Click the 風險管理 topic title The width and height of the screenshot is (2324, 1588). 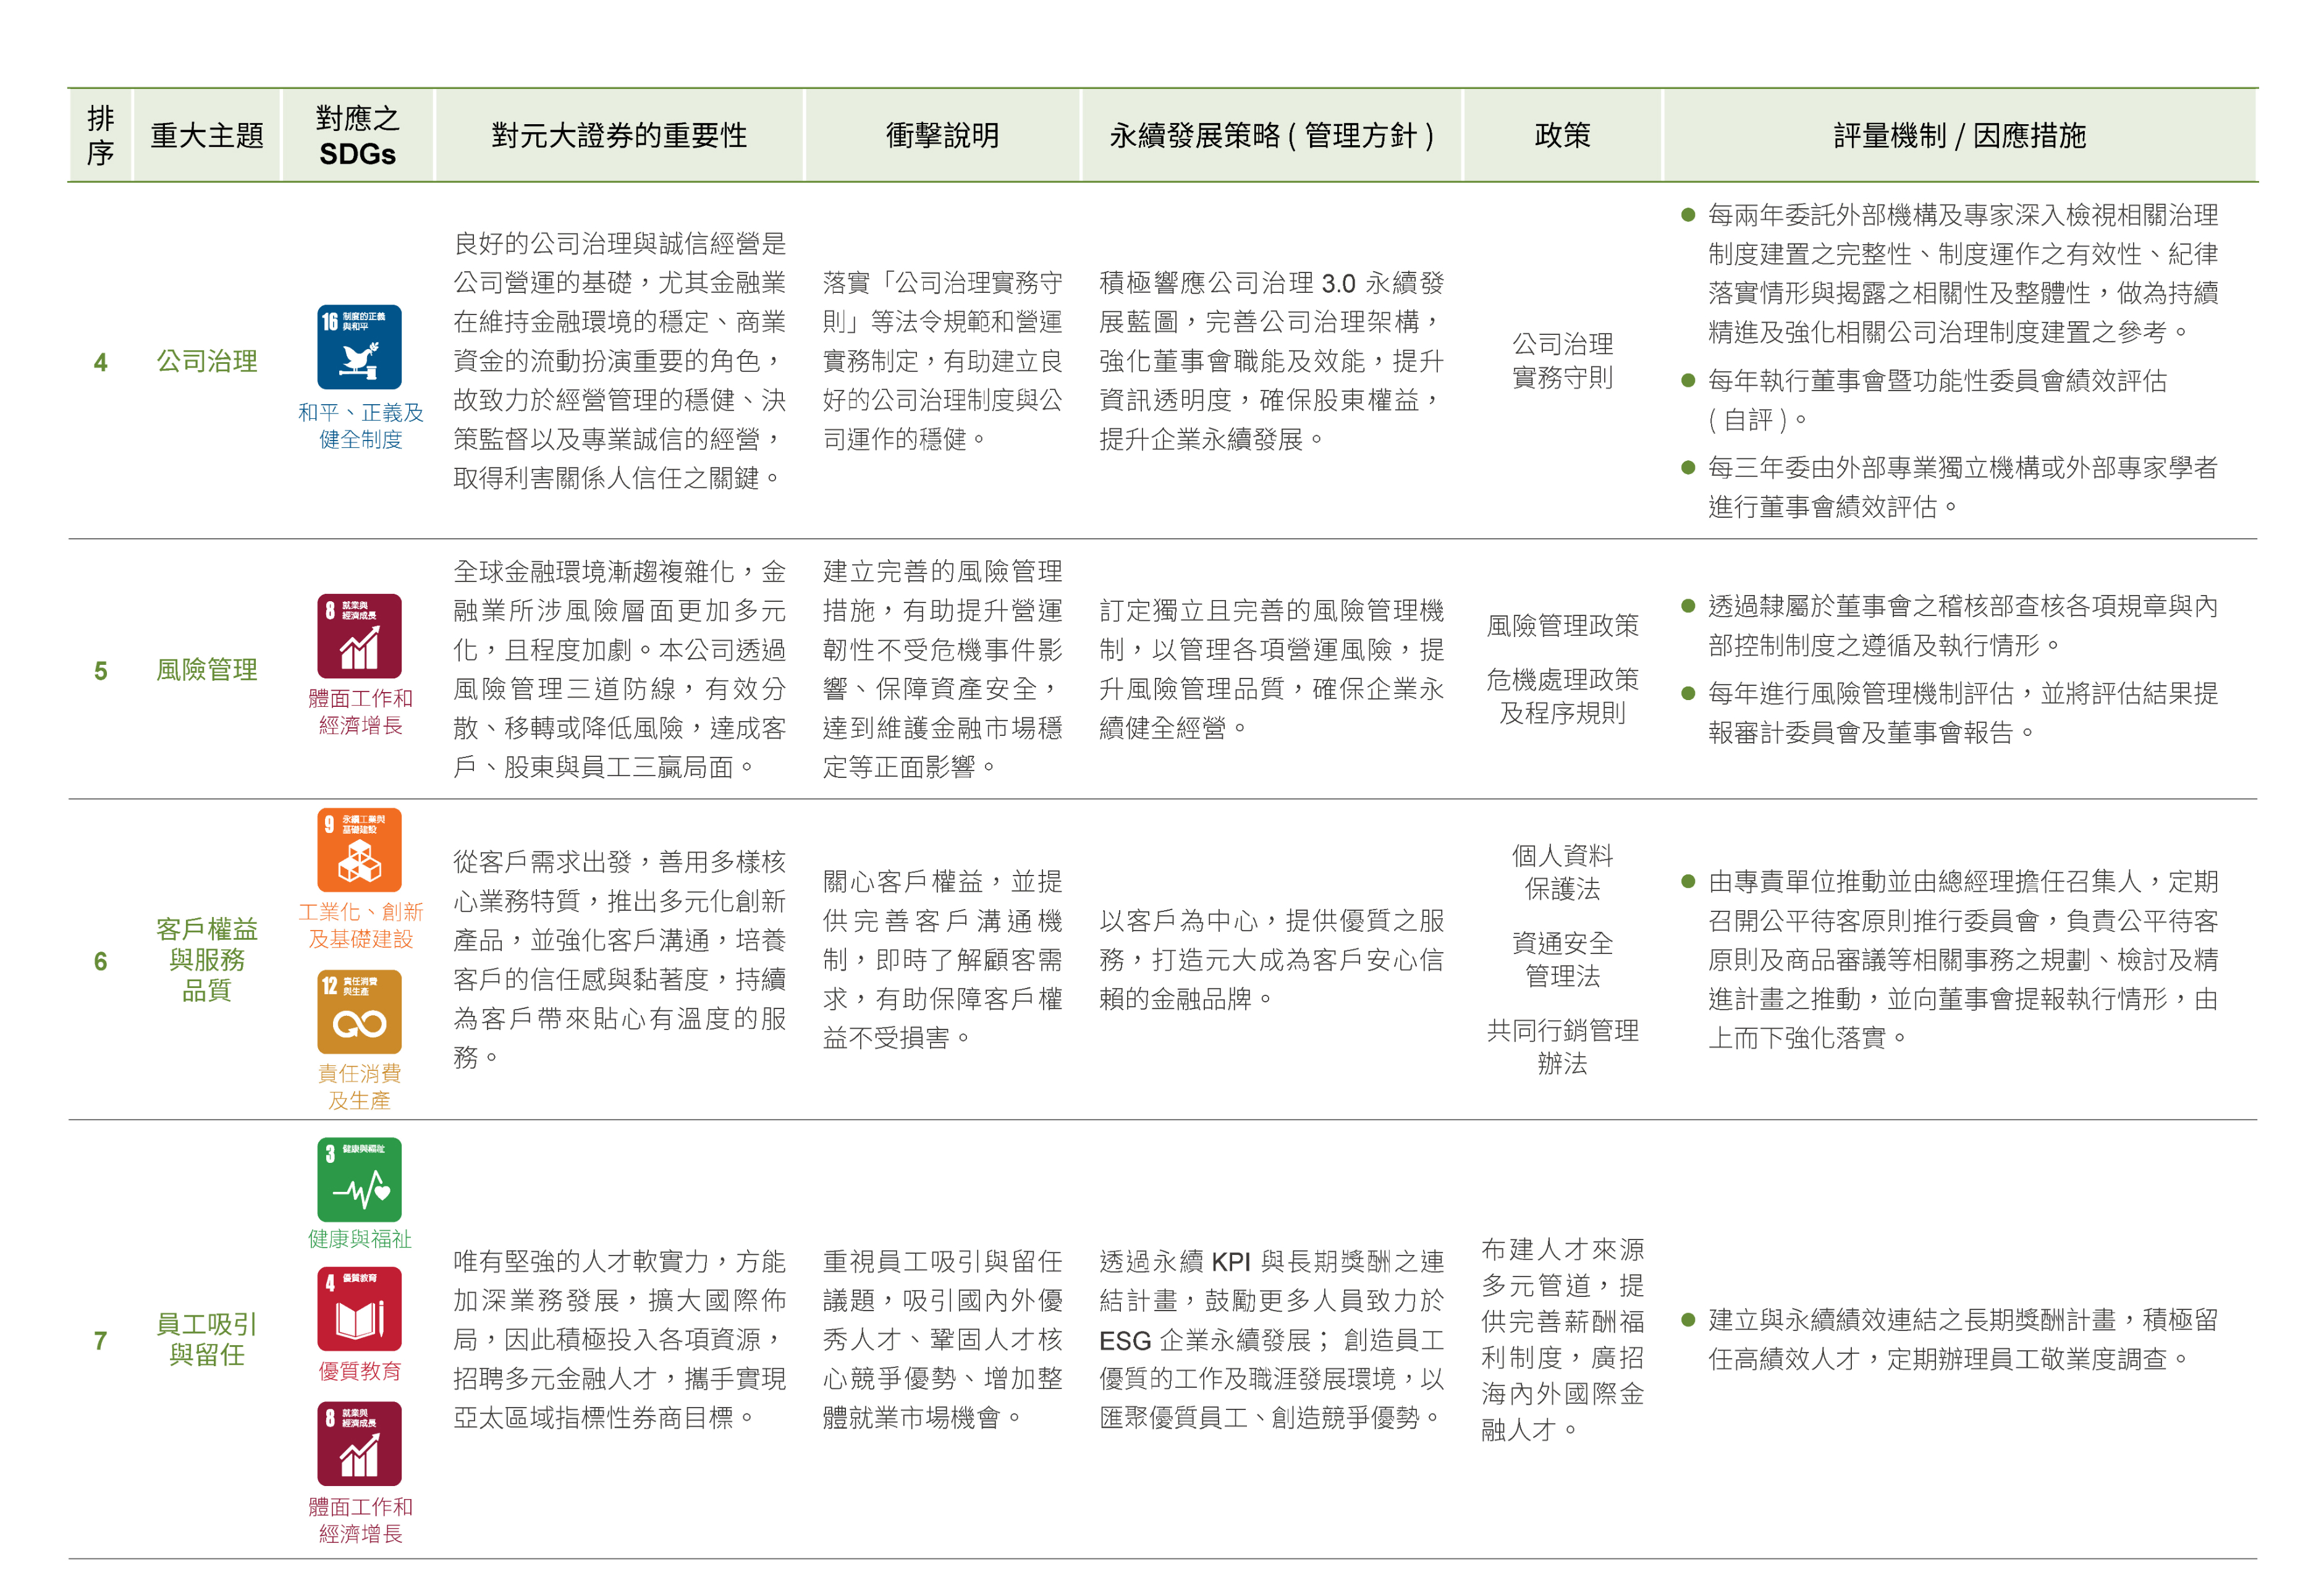coord(207,670)
